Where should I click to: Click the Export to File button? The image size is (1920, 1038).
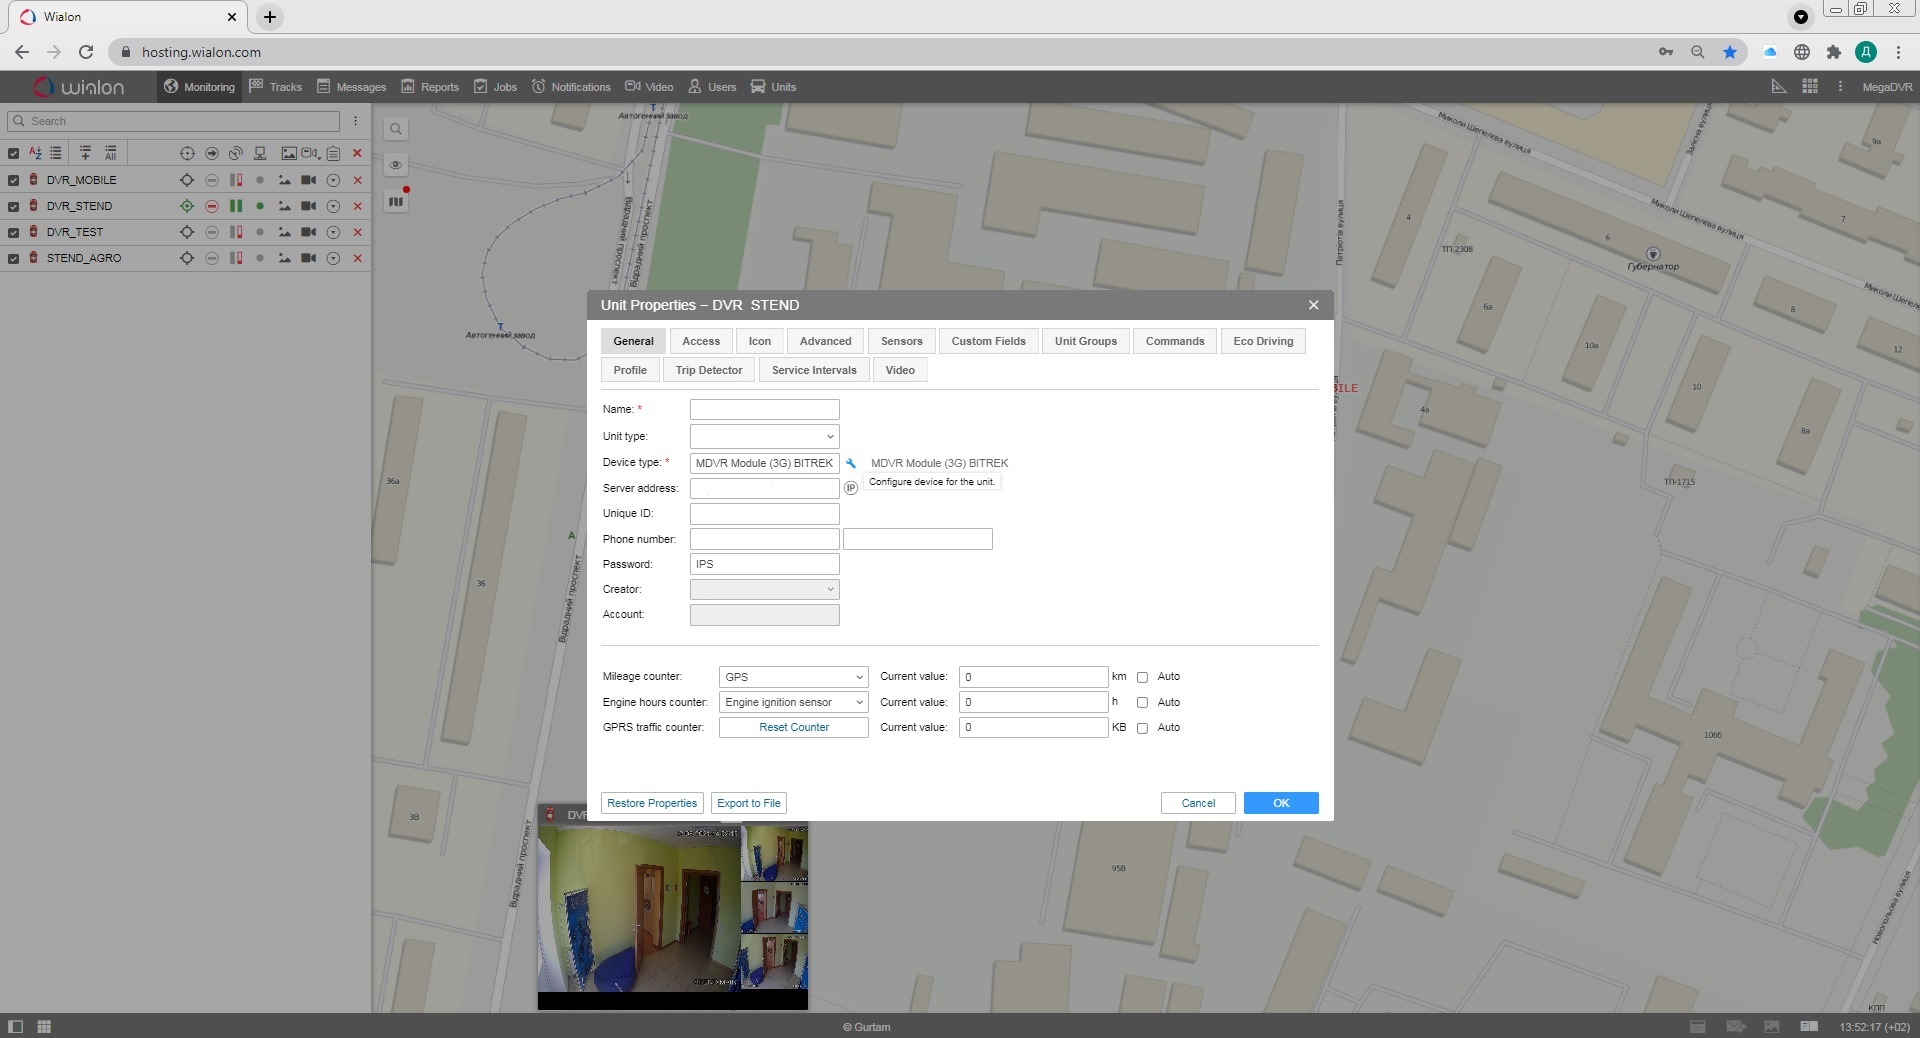[748, 803]
